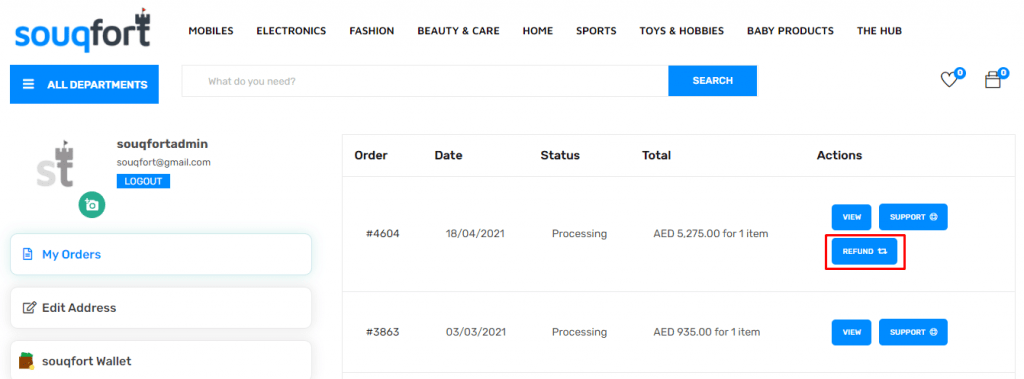
Task: Click the Actions column header
Action: [x=839, y=156]
